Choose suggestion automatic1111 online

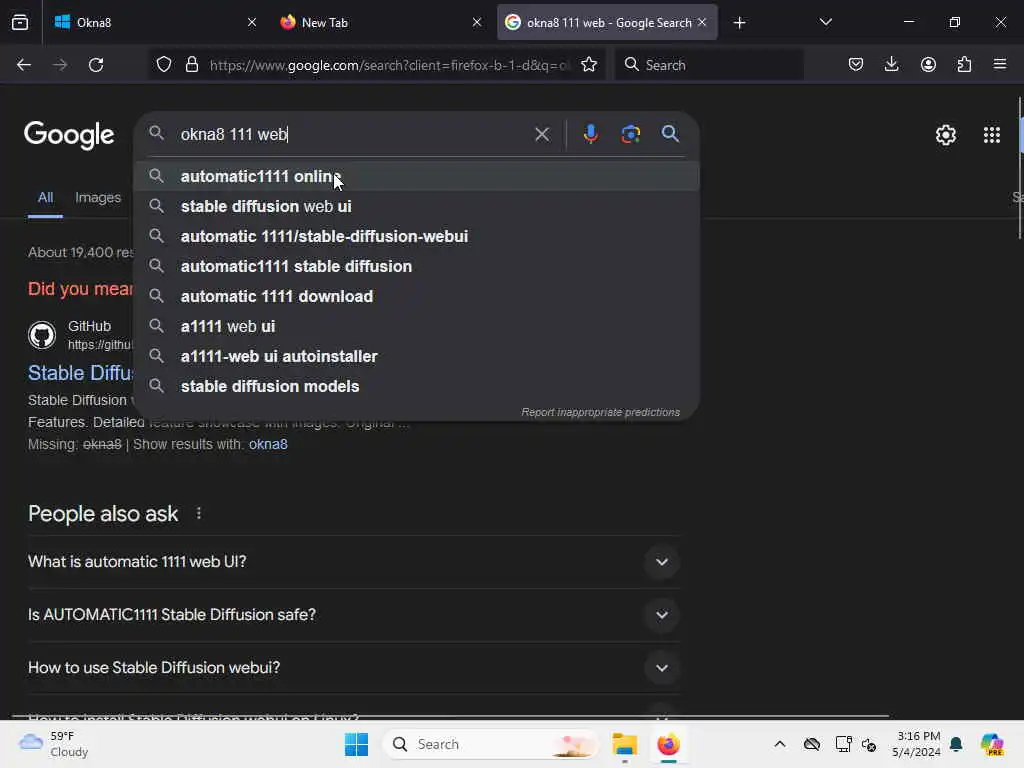417,176
